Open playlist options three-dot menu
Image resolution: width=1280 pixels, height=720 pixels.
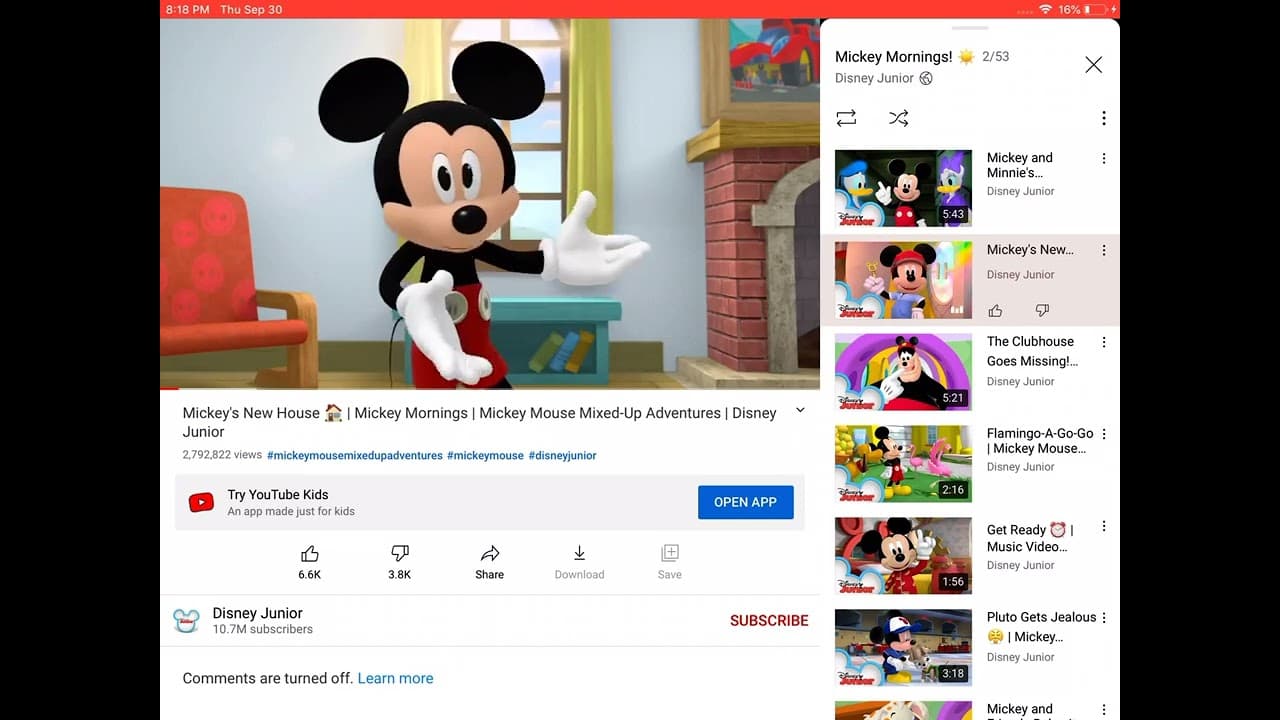point(1104,118)
